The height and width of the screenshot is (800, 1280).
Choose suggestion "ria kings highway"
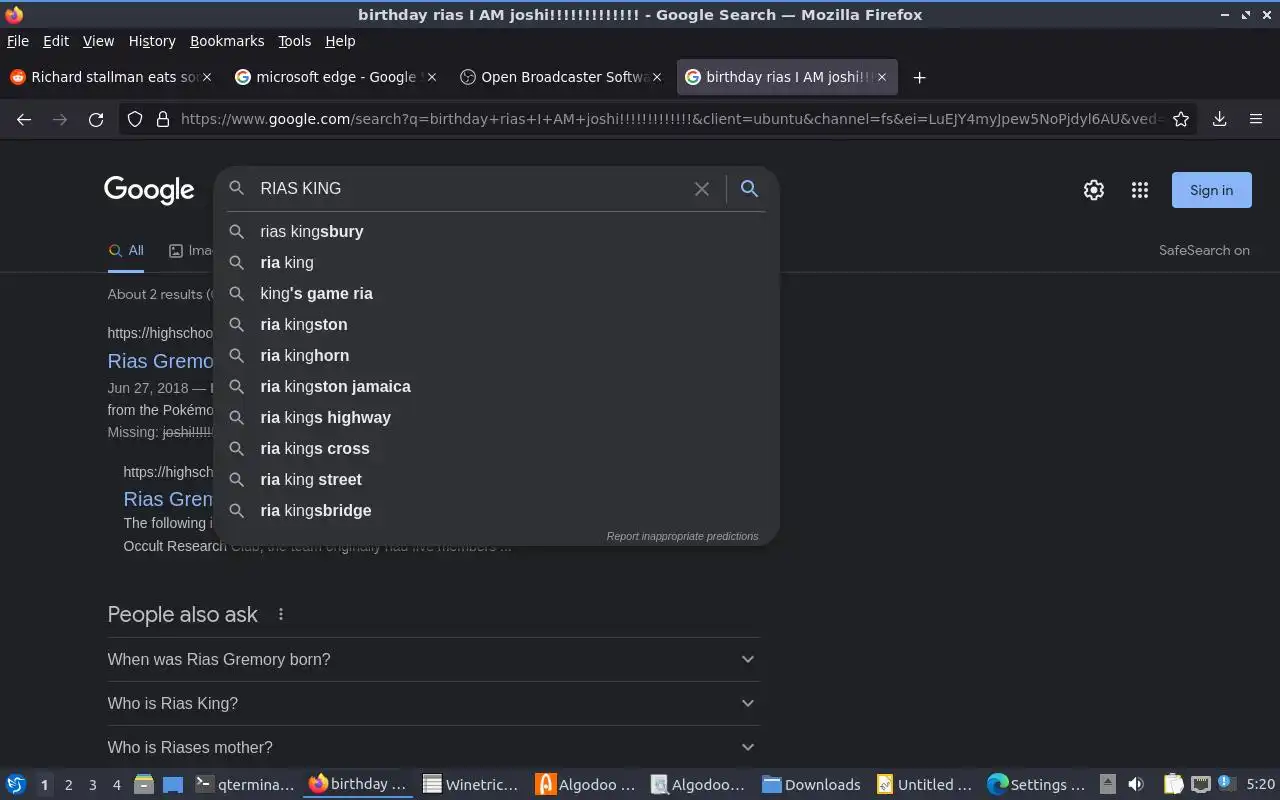click(496, 417)
